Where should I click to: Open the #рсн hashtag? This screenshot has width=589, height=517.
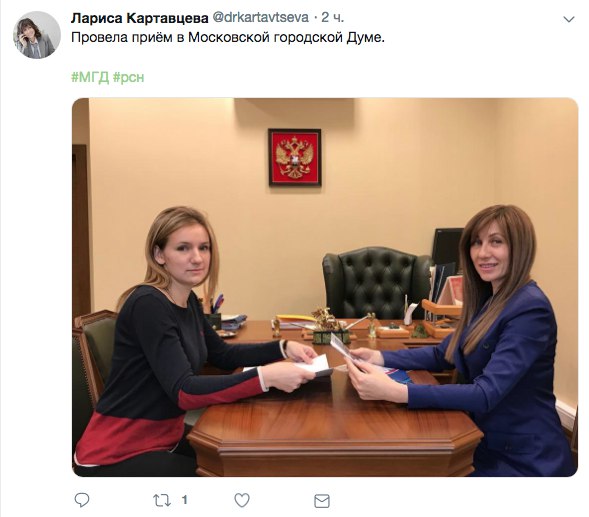pyautogui.click(x=128, y=77)
